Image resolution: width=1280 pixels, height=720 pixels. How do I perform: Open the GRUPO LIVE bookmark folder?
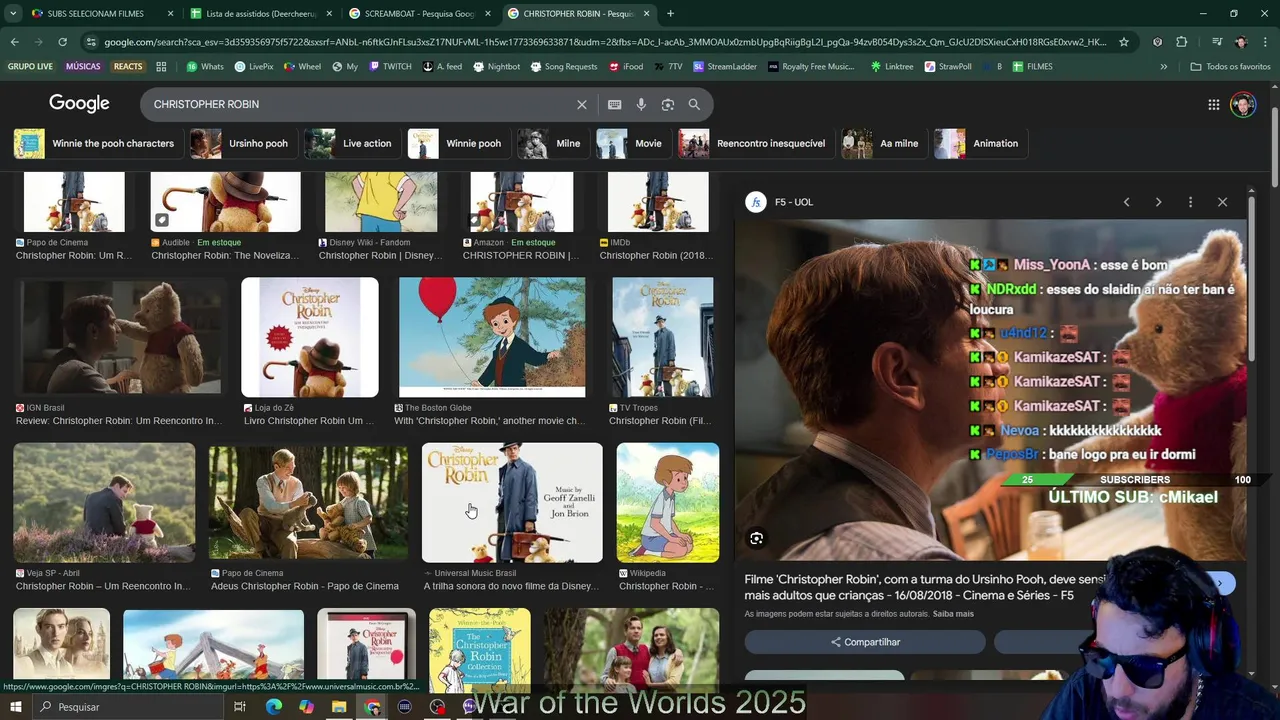click(x=30, y=67)
